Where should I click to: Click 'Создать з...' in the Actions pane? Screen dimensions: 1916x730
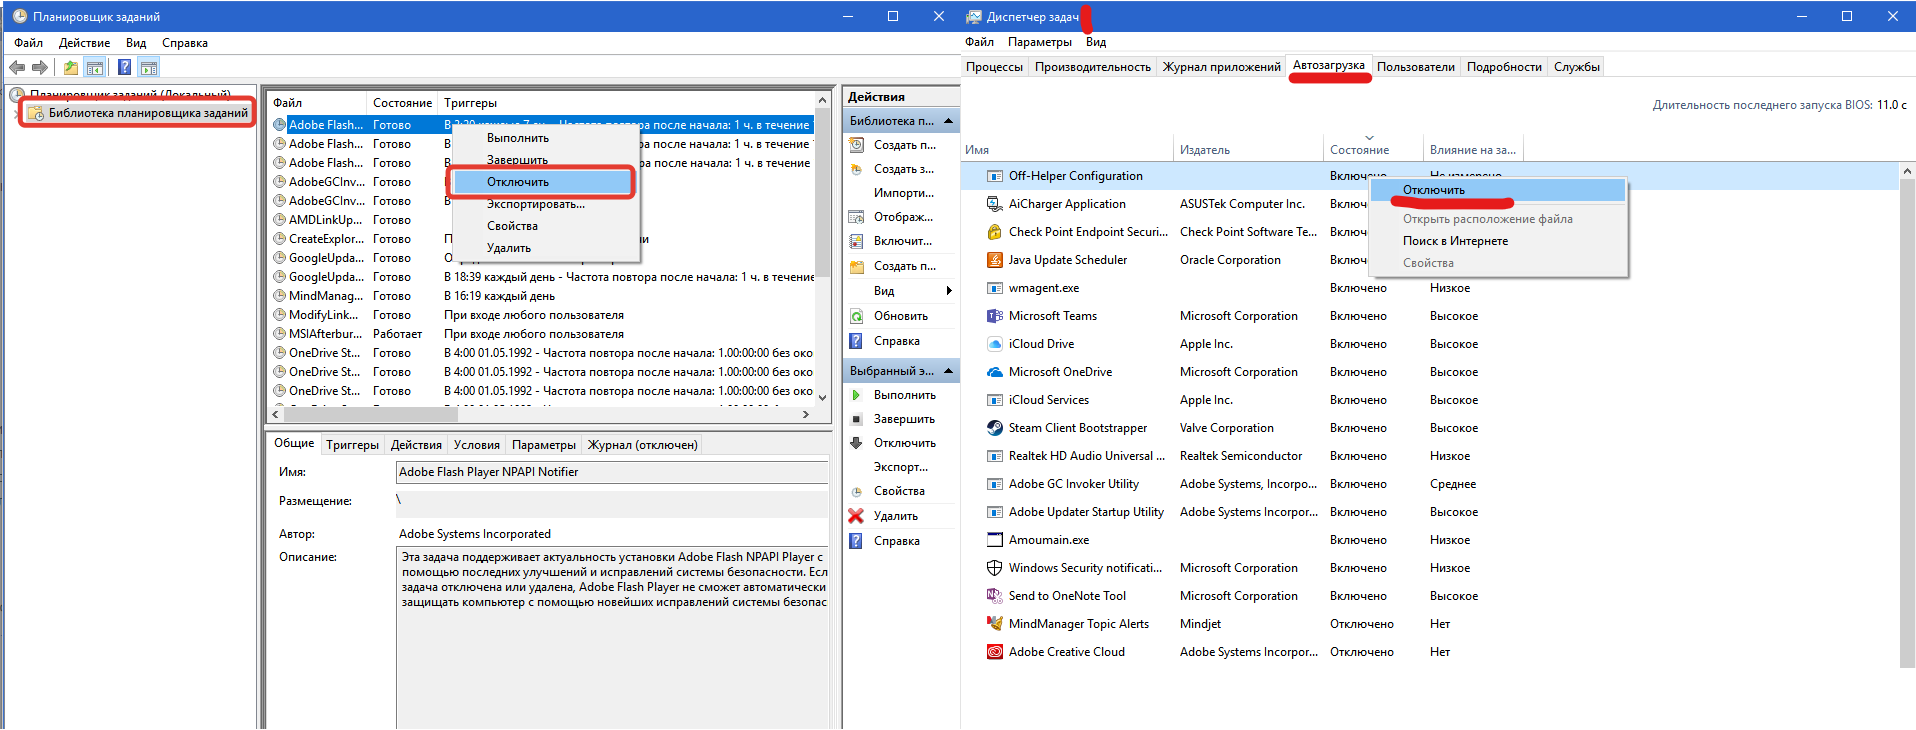[904, 169]
